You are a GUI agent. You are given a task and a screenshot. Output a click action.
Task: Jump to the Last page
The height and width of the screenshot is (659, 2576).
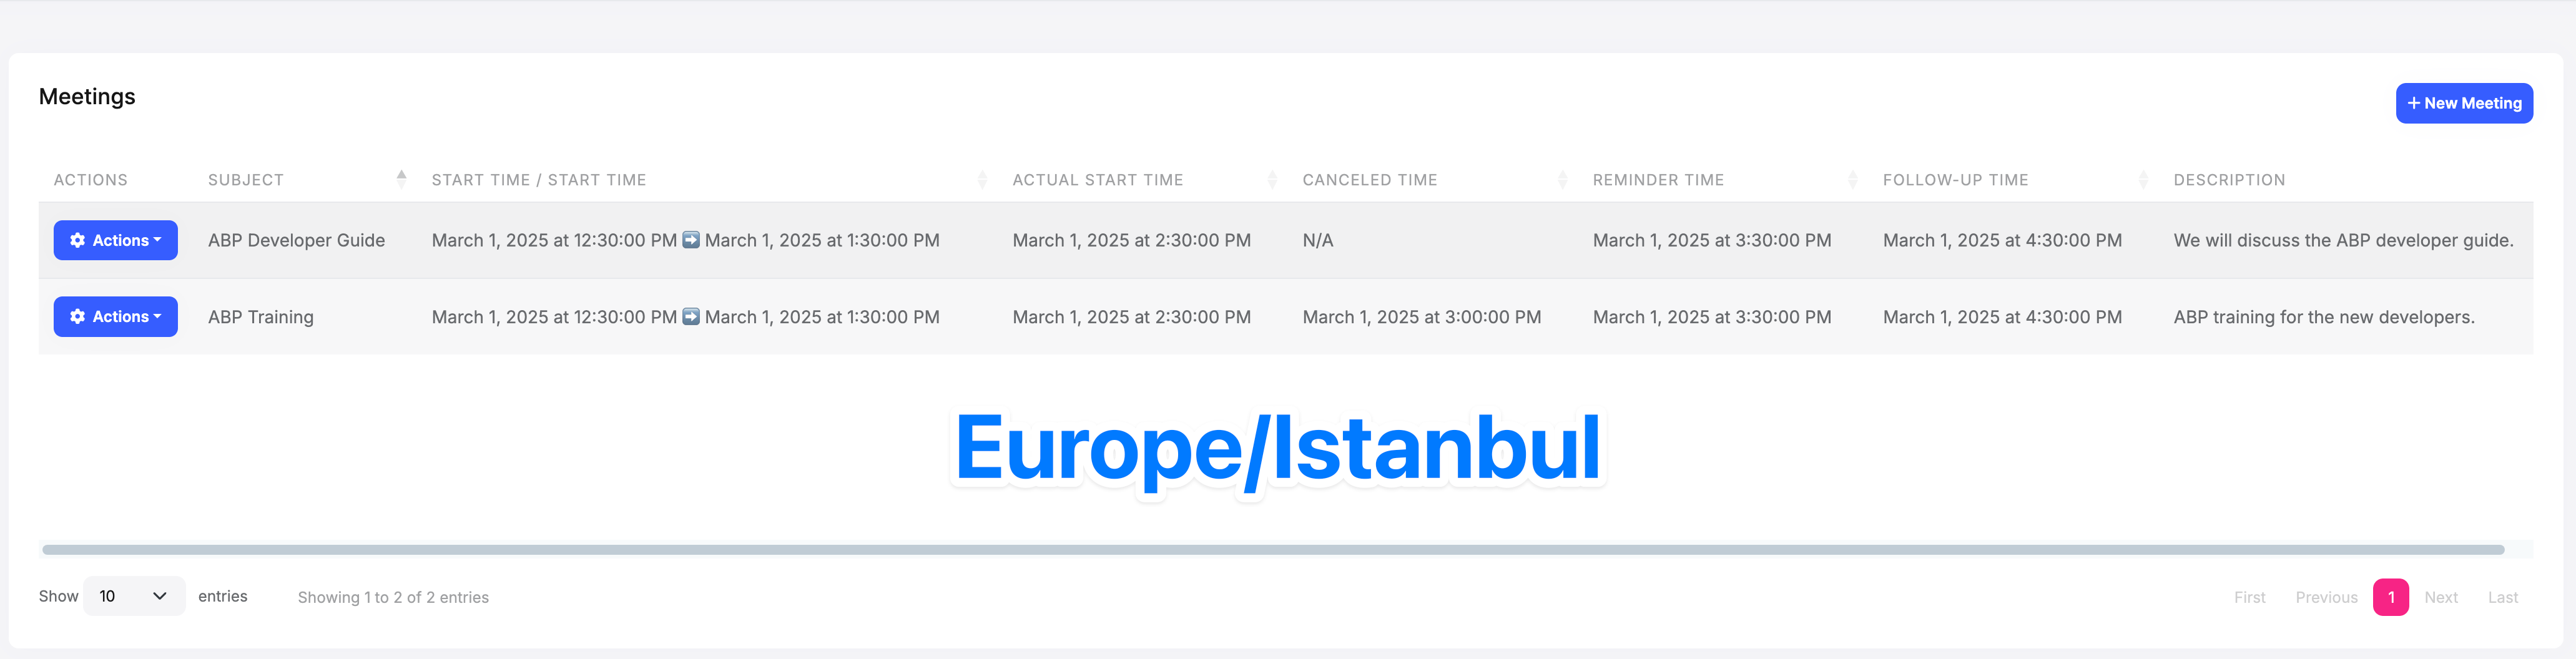tap(2502, 597)
